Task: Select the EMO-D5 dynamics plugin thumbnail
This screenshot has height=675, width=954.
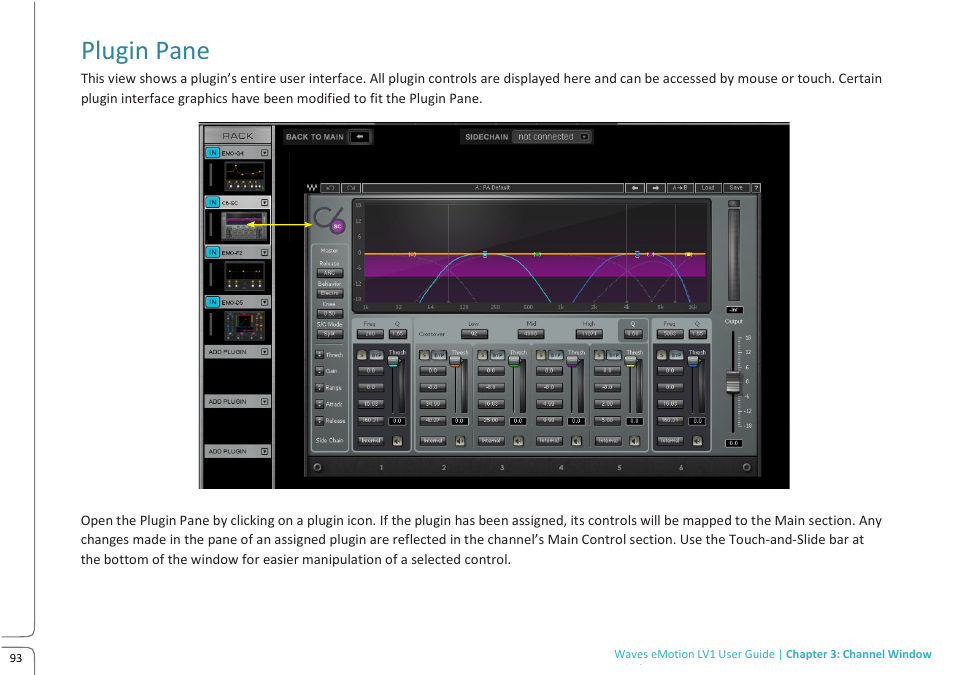Action: coord(244,326)
